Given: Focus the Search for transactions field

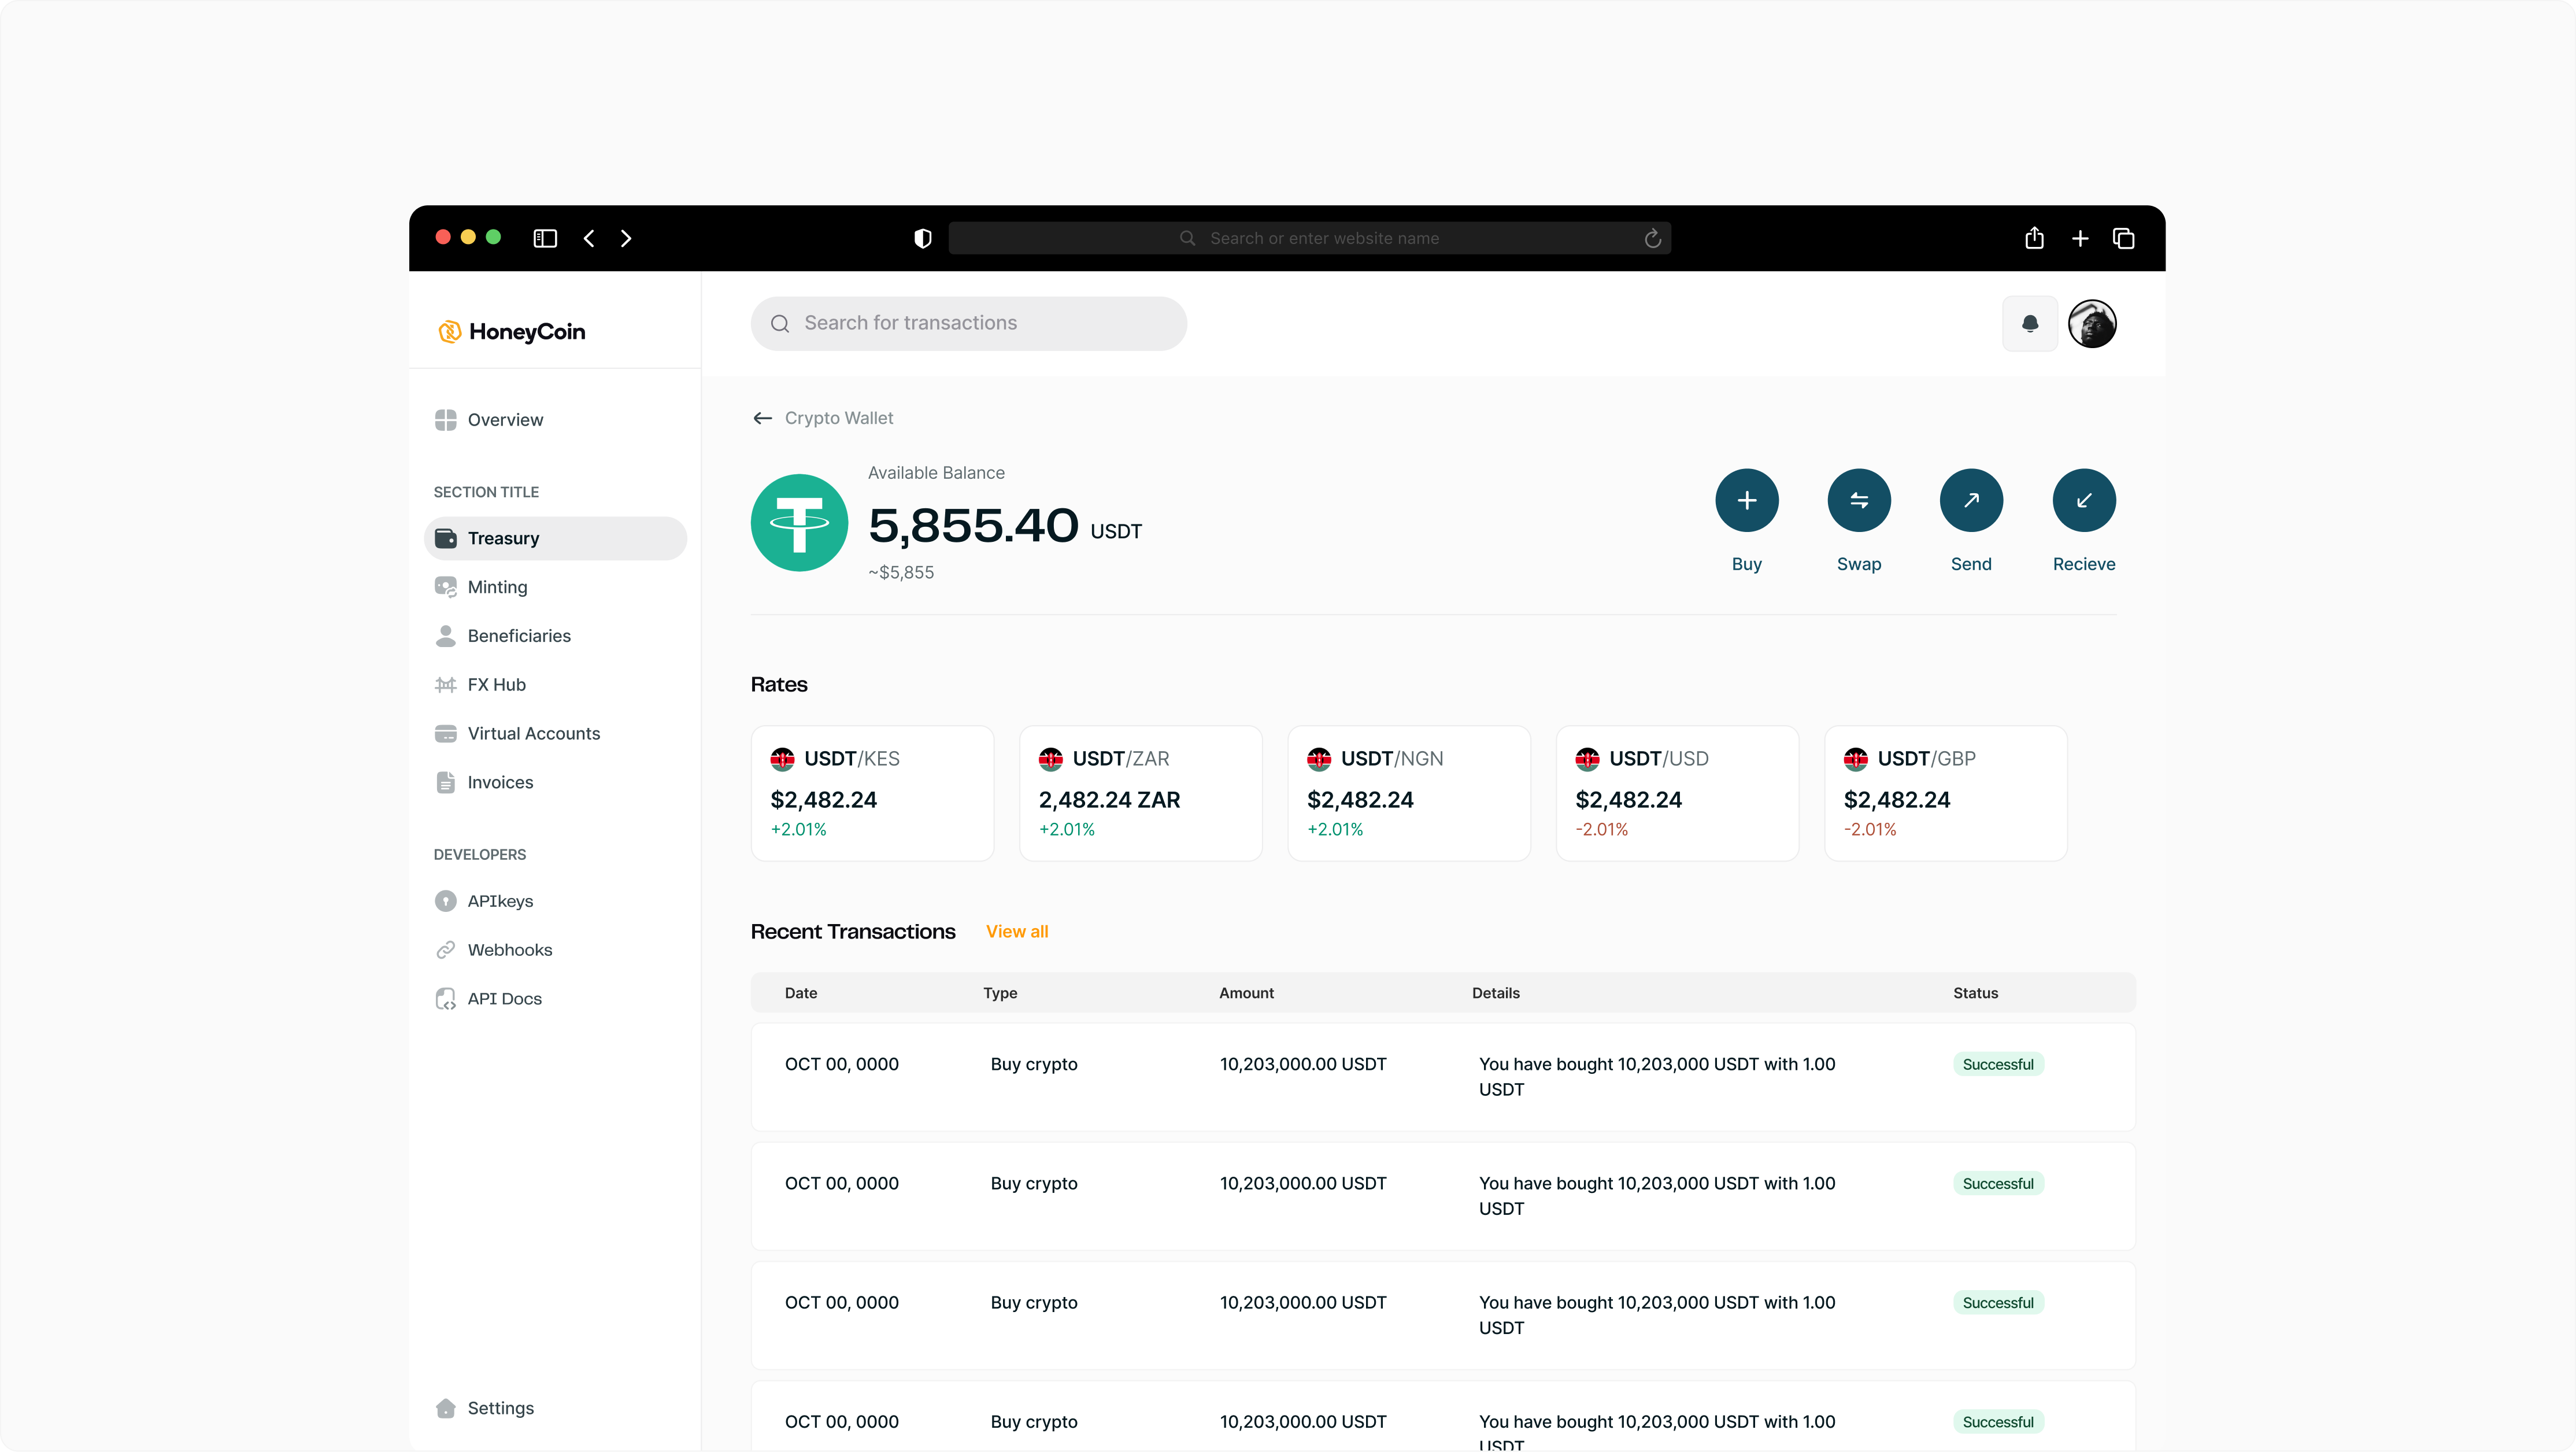Looking at the screenshot, I should pyautogui.click(x=968, y=323).
